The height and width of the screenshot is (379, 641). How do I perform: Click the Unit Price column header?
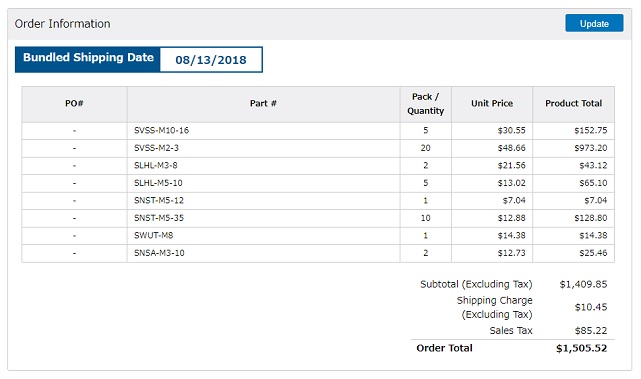click(492, 104)
